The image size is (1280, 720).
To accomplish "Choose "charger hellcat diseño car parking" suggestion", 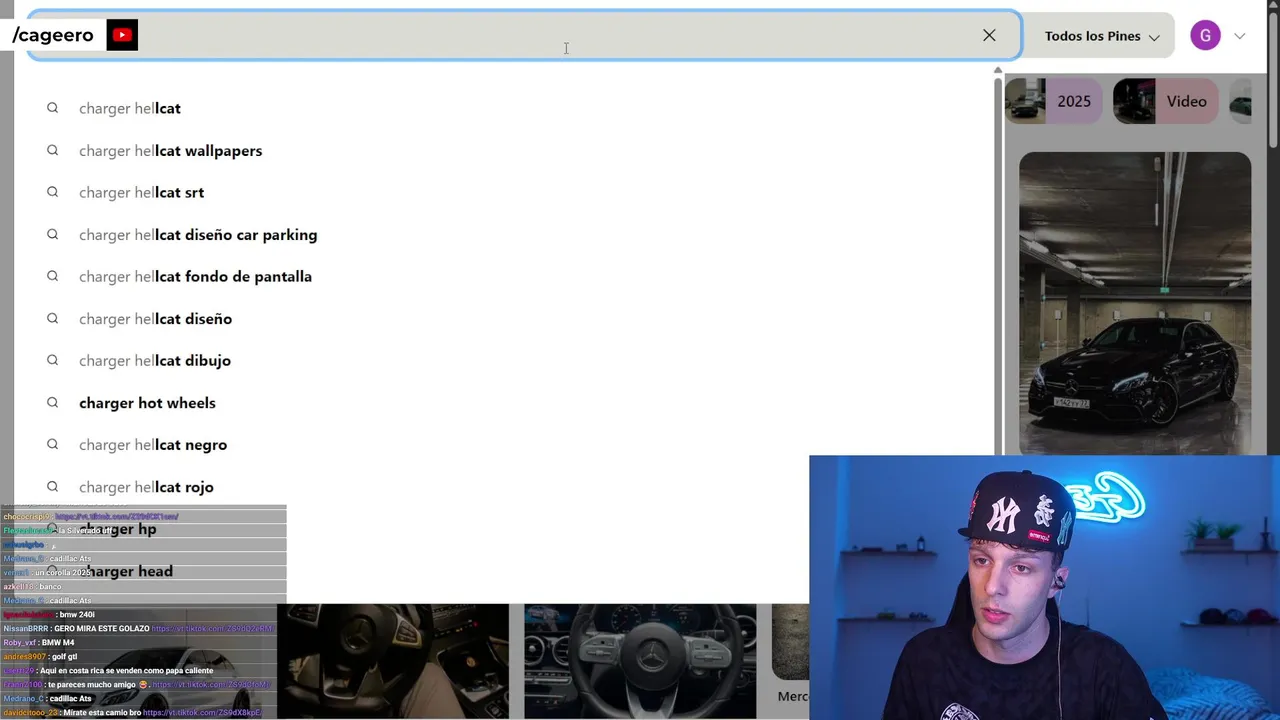I will click(x=198, y=234).
